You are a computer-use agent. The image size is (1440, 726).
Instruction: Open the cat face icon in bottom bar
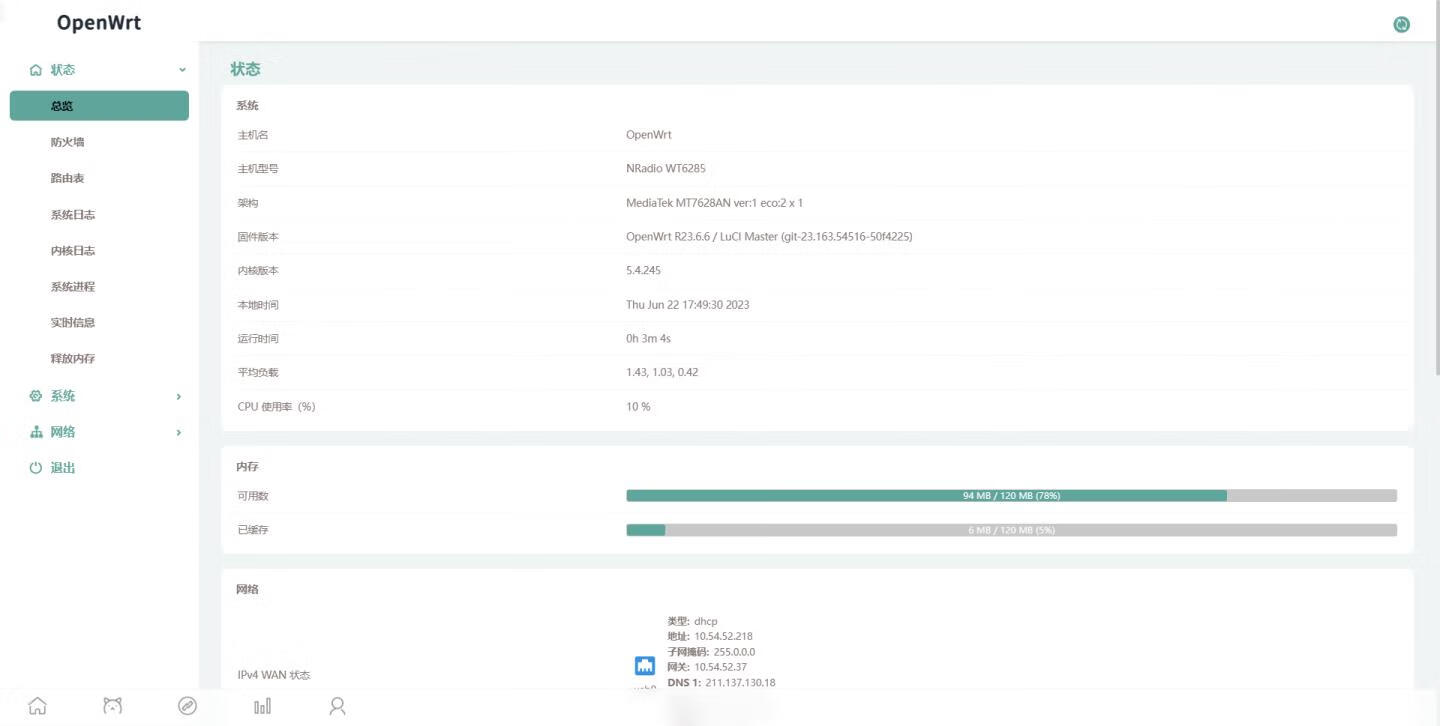point(113,706)
